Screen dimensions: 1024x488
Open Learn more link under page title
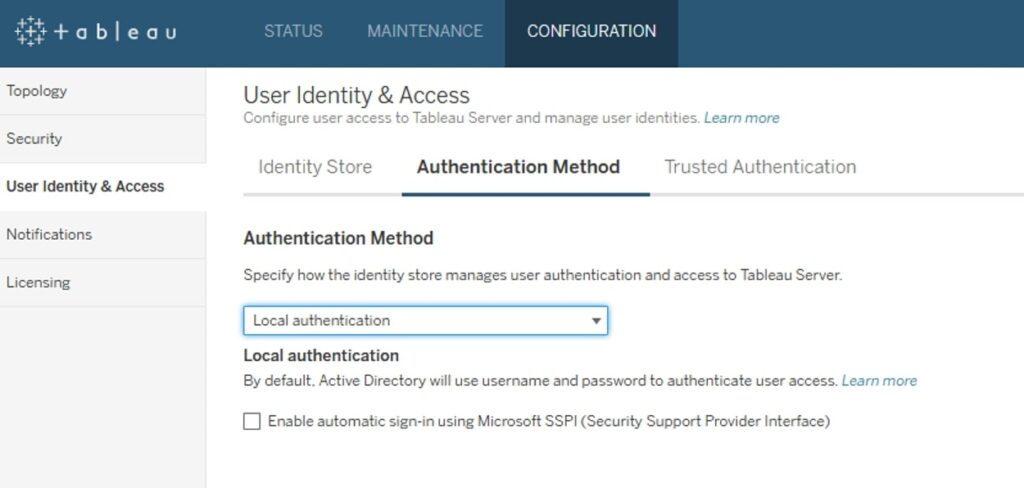click(x=741, y=118)
